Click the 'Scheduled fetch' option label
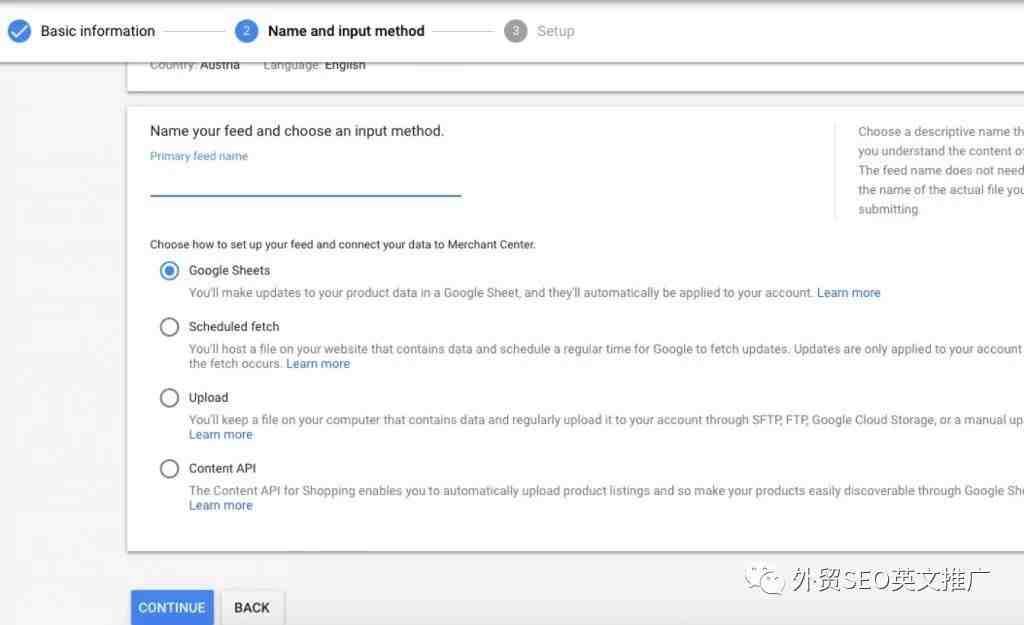Viewport: 1024px width, 625px height. coord(234,327)
